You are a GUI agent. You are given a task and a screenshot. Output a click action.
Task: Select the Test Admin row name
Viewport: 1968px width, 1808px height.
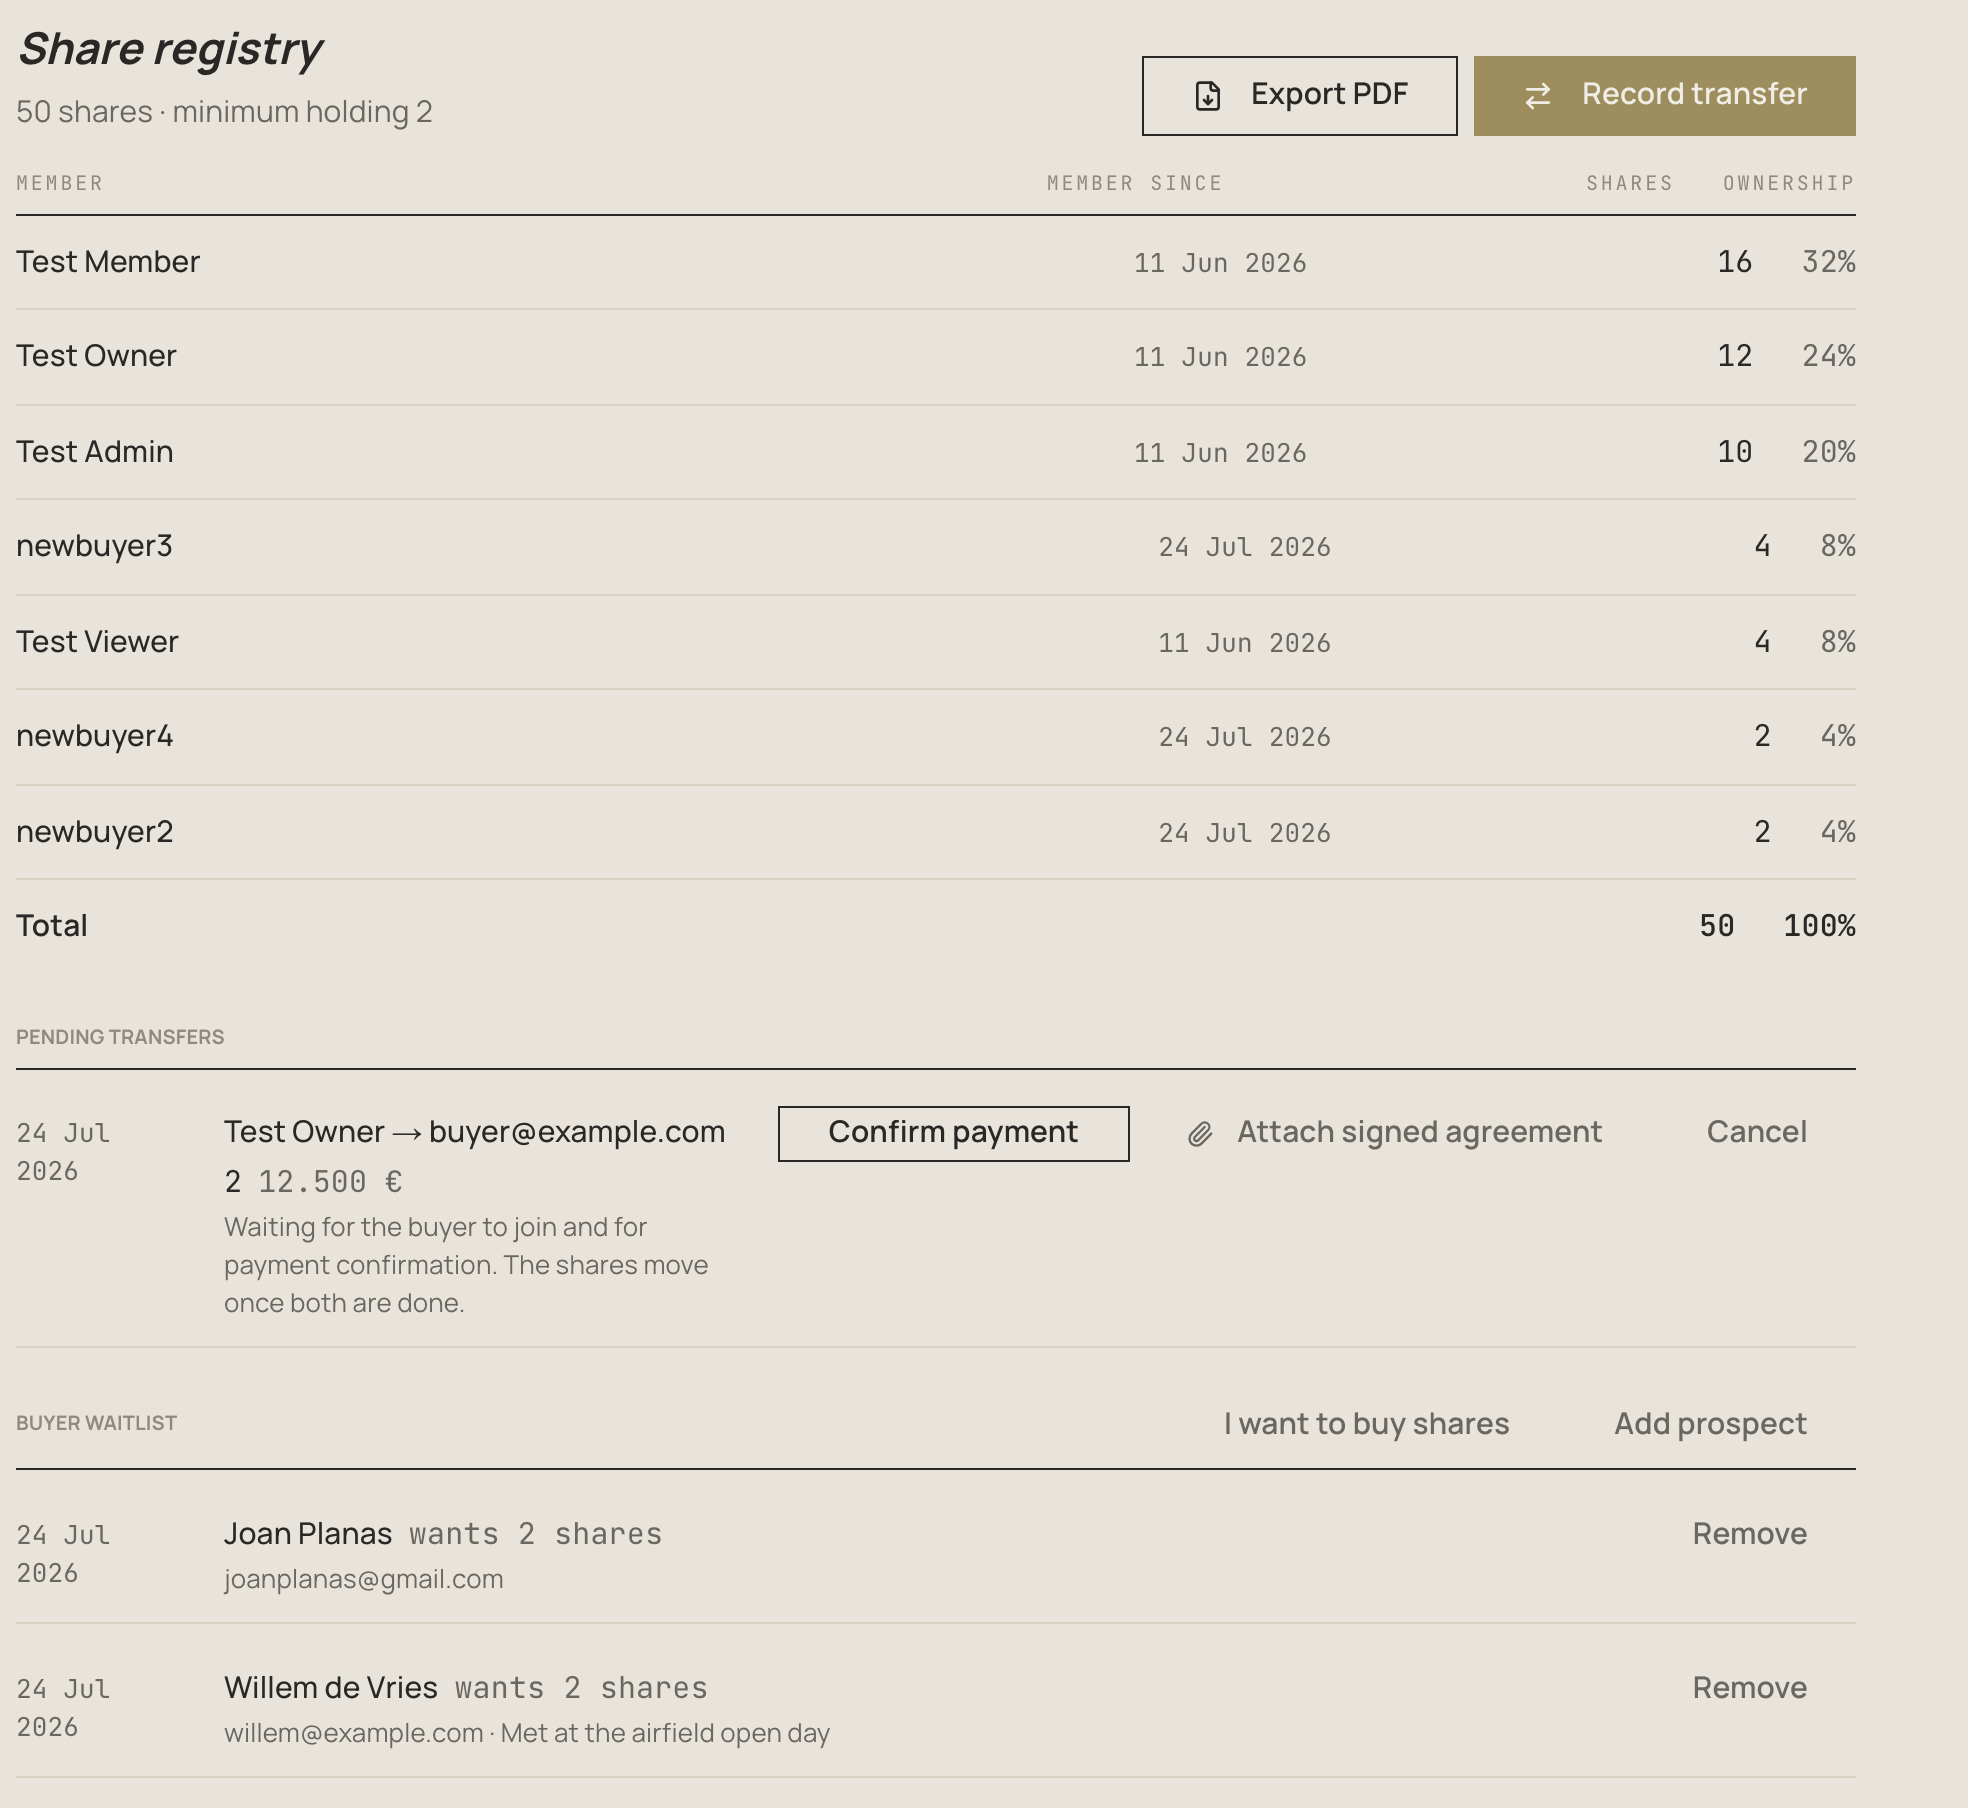click(x=94, y=452)
